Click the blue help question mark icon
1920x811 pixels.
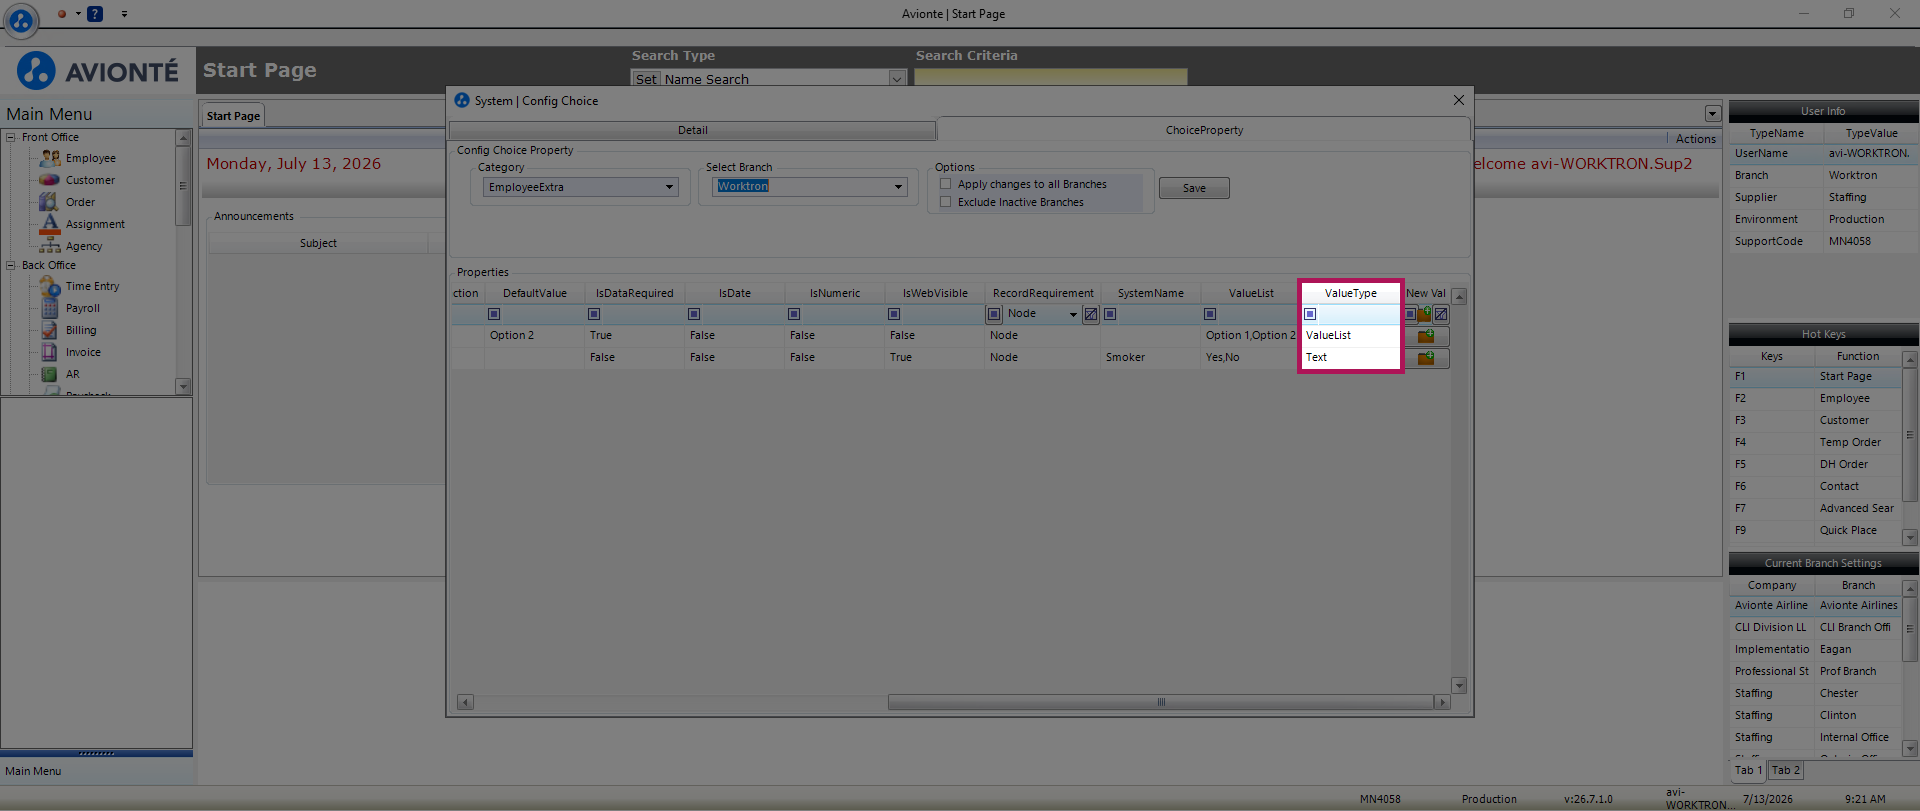pos(95,14)
